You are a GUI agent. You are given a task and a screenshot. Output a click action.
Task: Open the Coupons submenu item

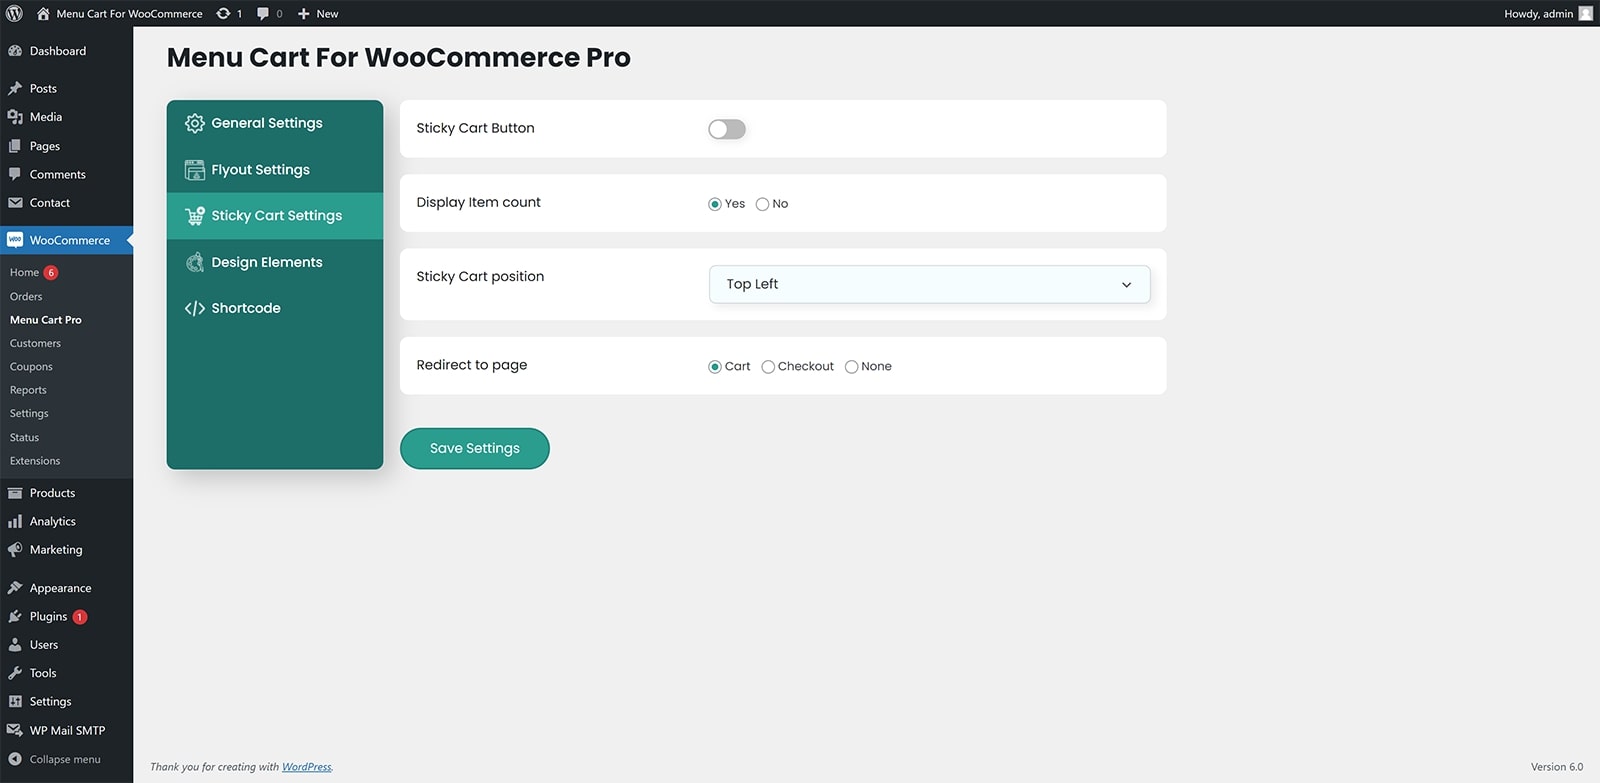(x=31, y=367)
